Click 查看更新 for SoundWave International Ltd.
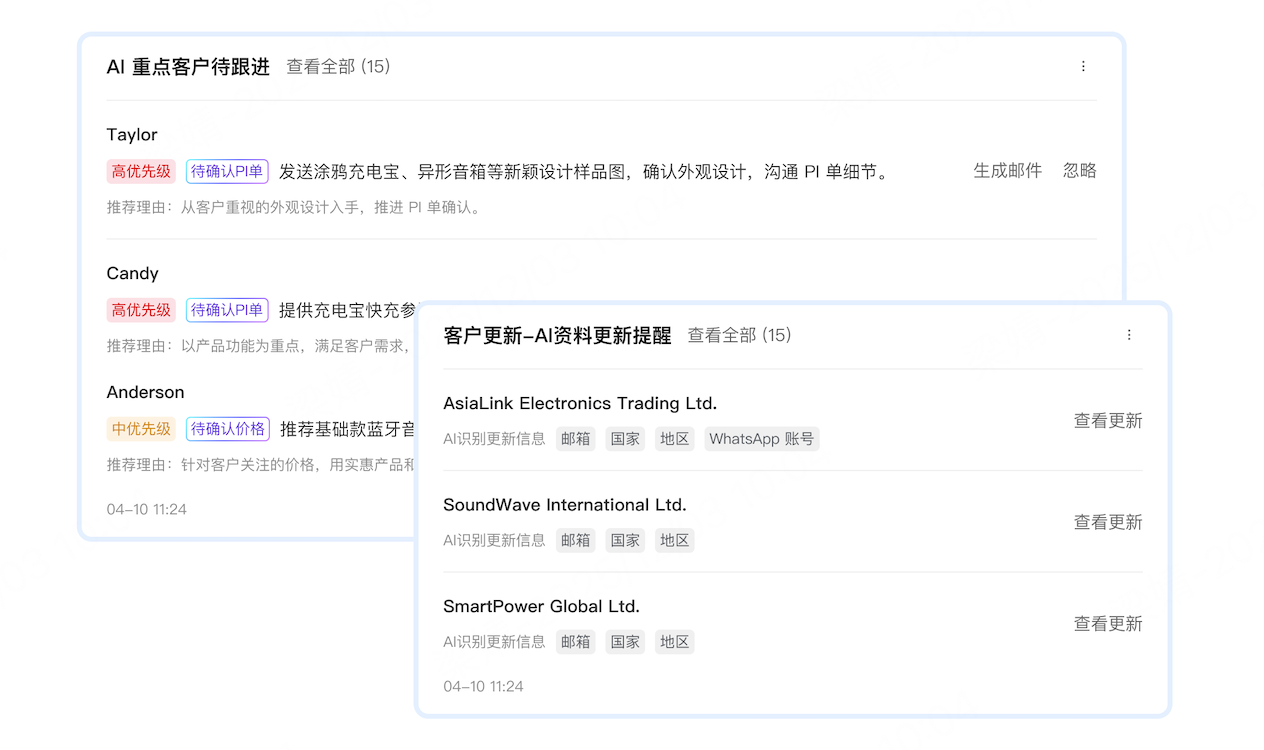 coord(1107,522)
